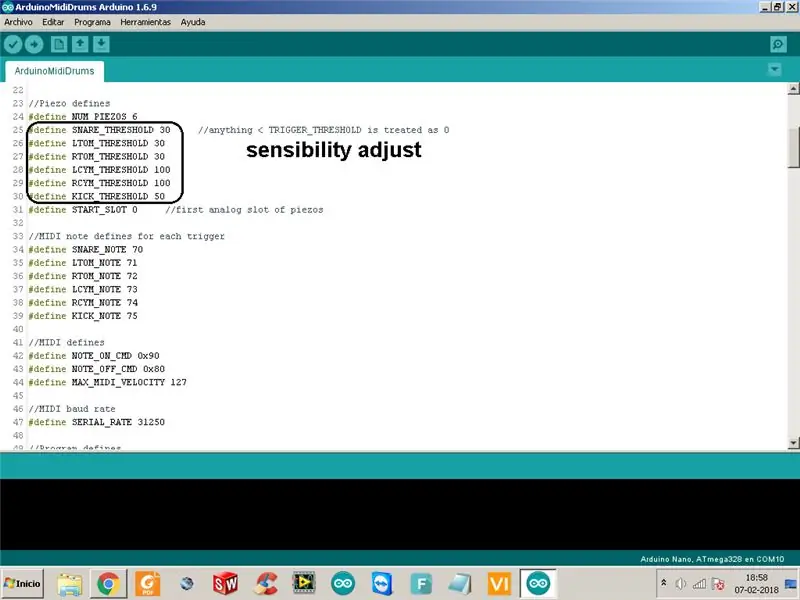This screenshot has height=600, width=800.
Task: Click the SERIAL_RATE 31250 line
Action: pyautogui.click(x=96, y=422)
